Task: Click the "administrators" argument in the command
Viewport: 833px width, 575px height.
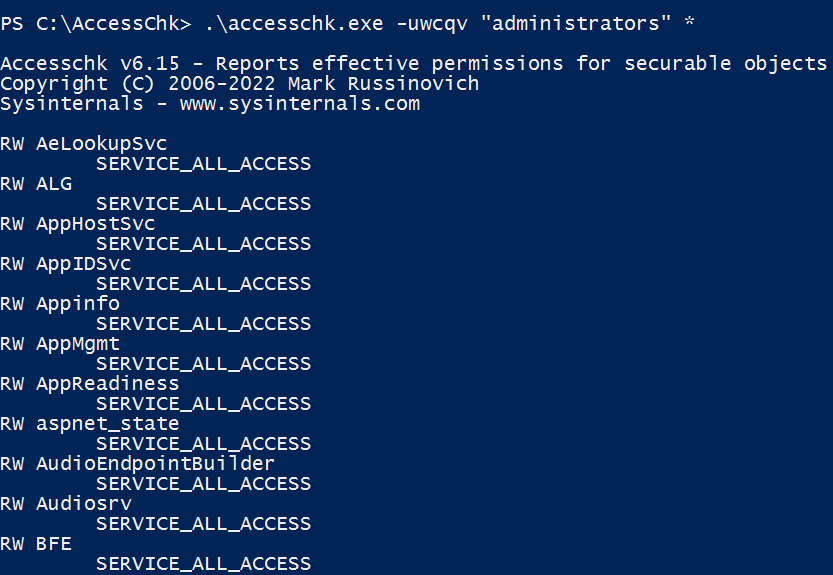Action: click(569, 23)
